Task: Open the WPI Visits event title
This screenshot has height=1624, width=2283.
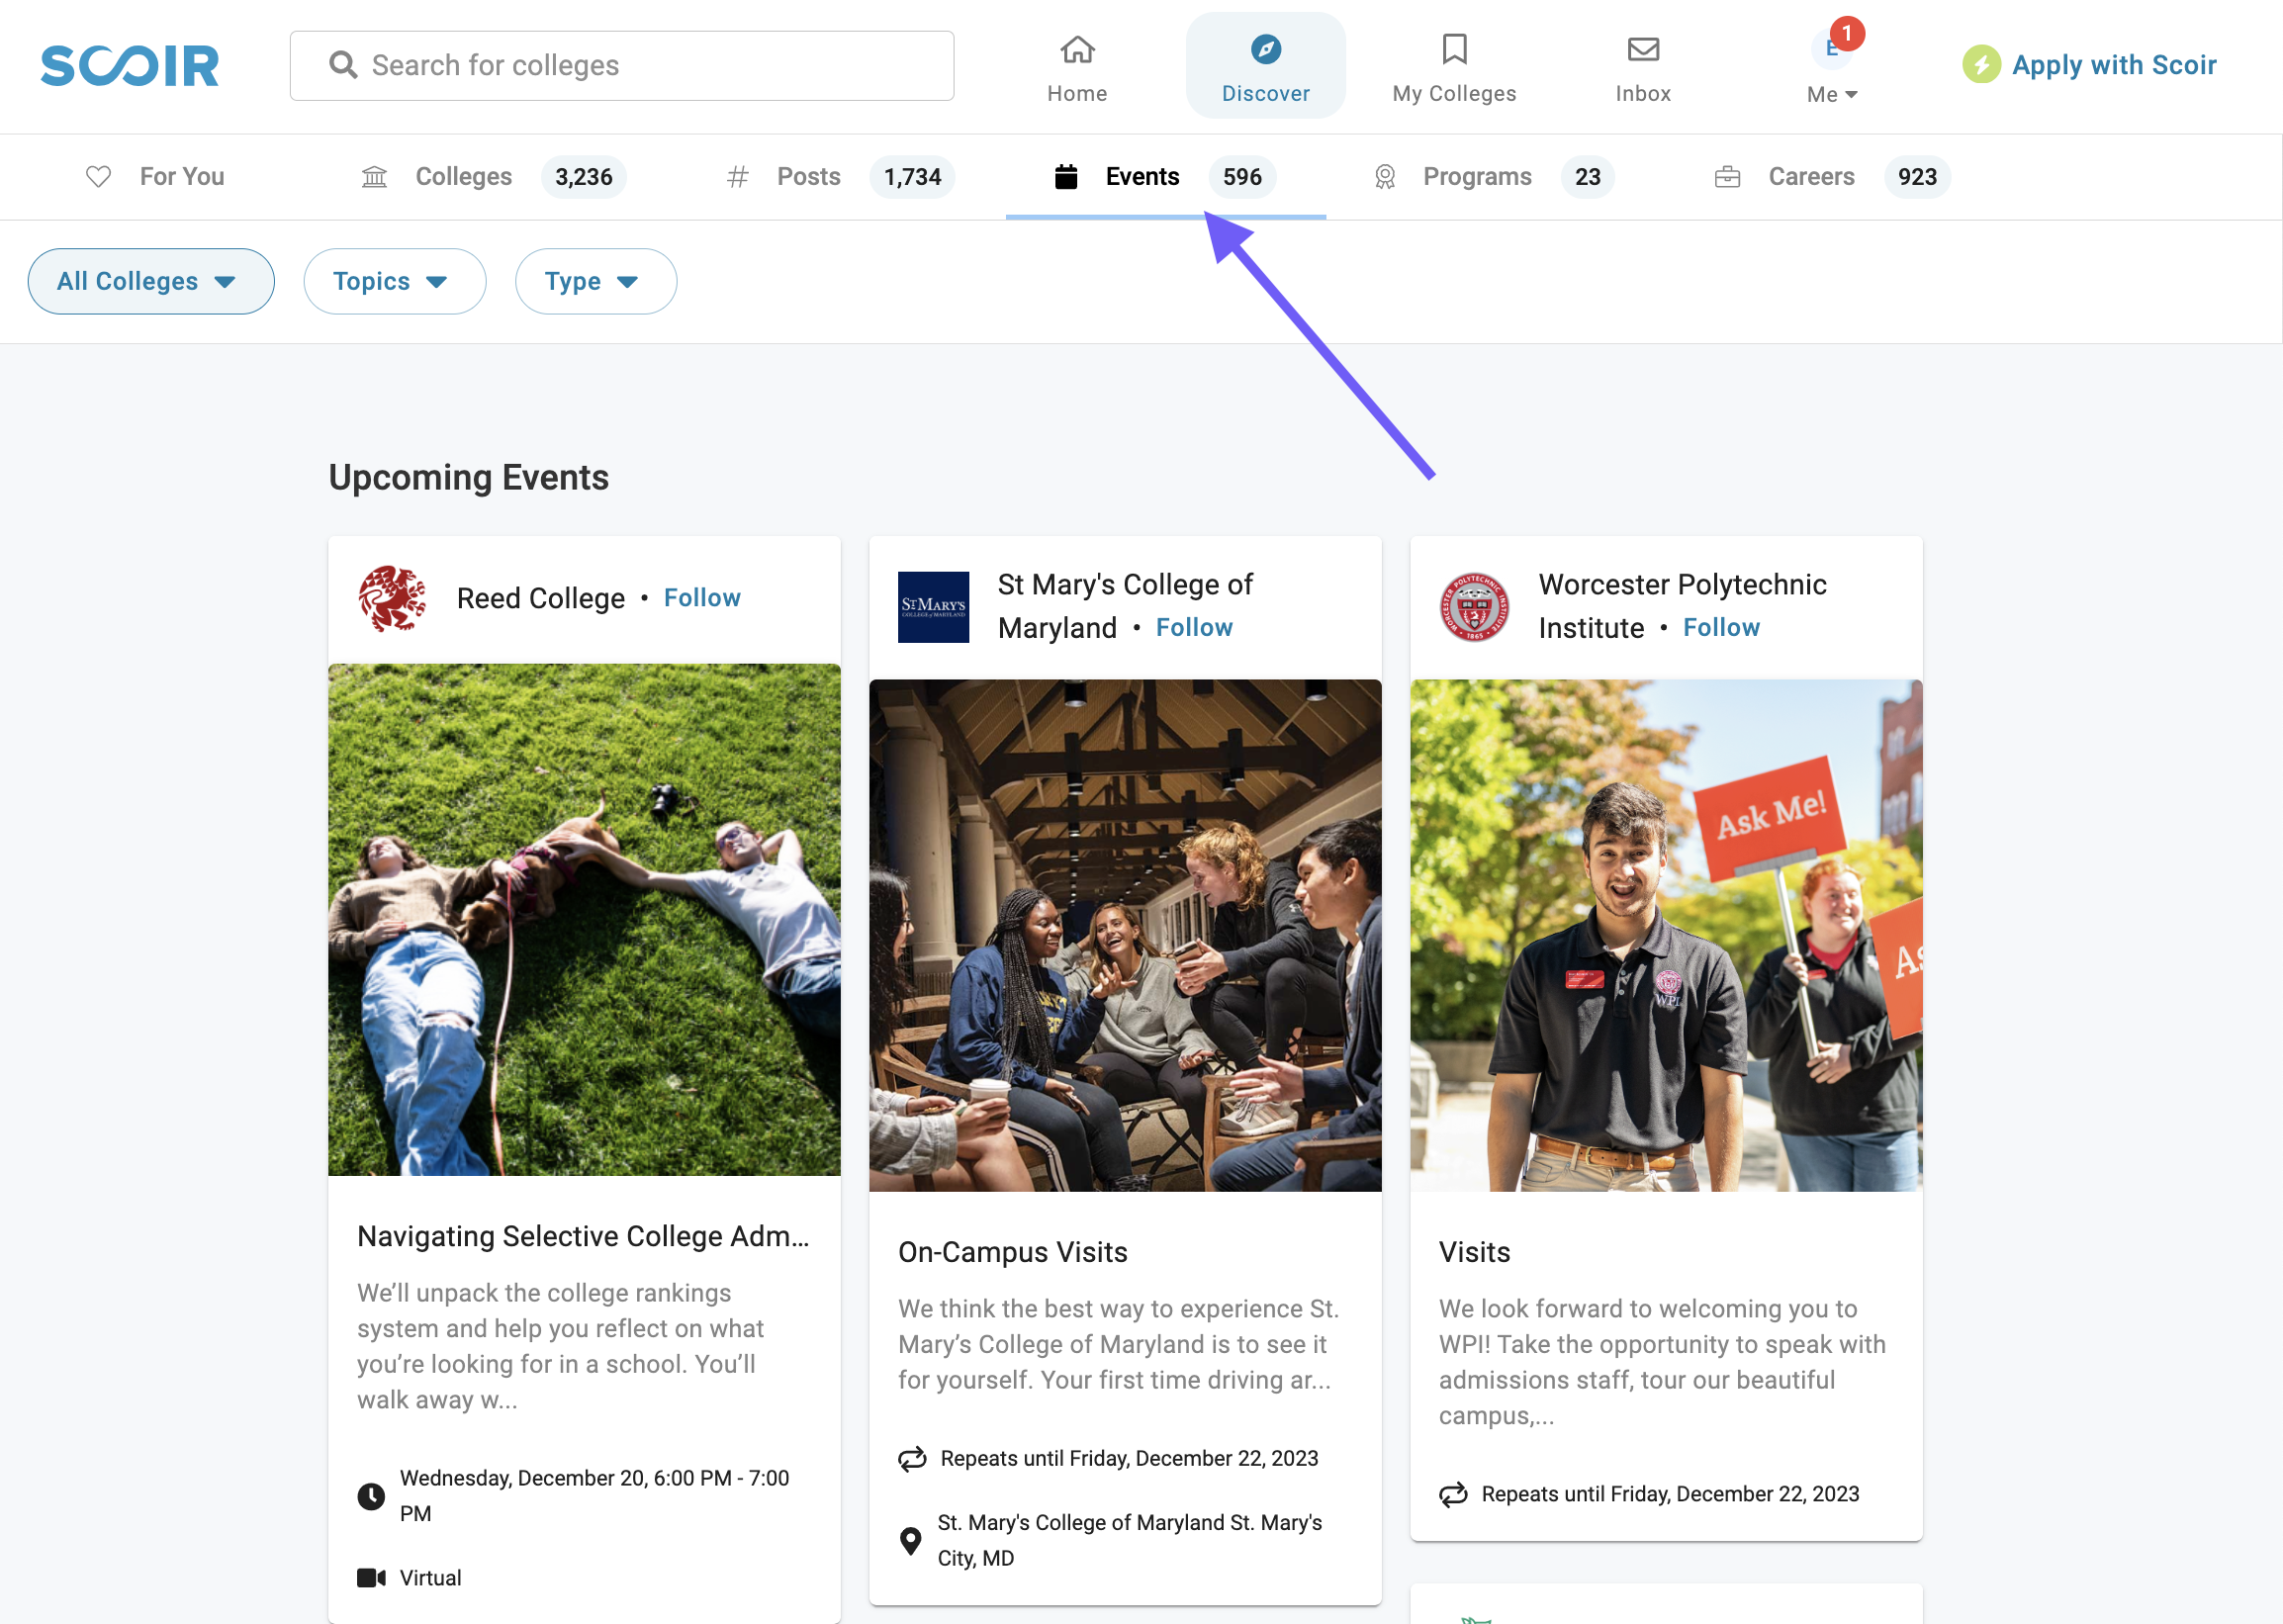Action: click(1474, 1252)
